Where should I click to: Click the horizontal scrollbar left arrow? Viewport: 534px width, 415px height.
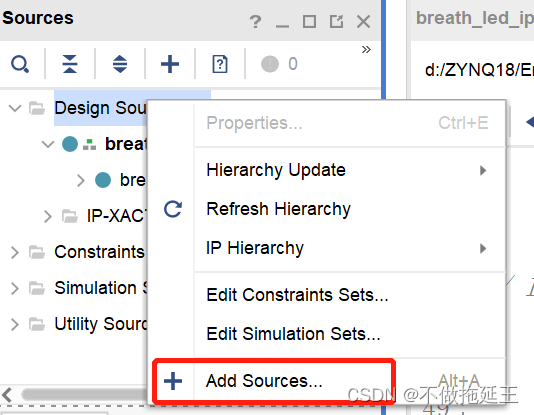point(7,395)
